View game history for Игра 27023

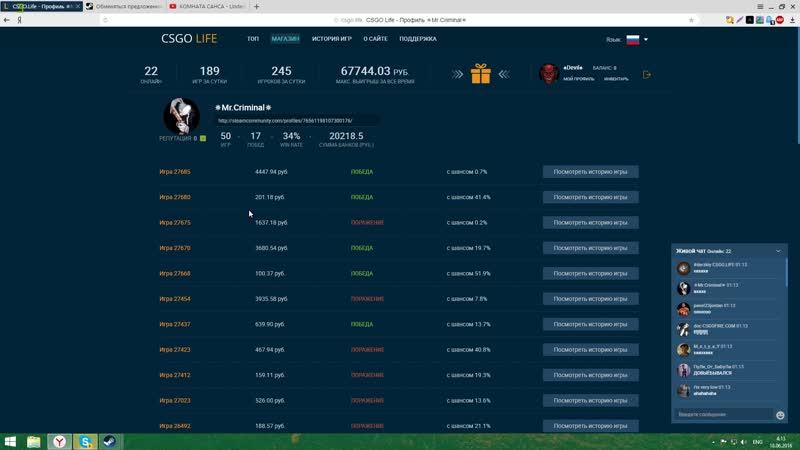point(590,401)
